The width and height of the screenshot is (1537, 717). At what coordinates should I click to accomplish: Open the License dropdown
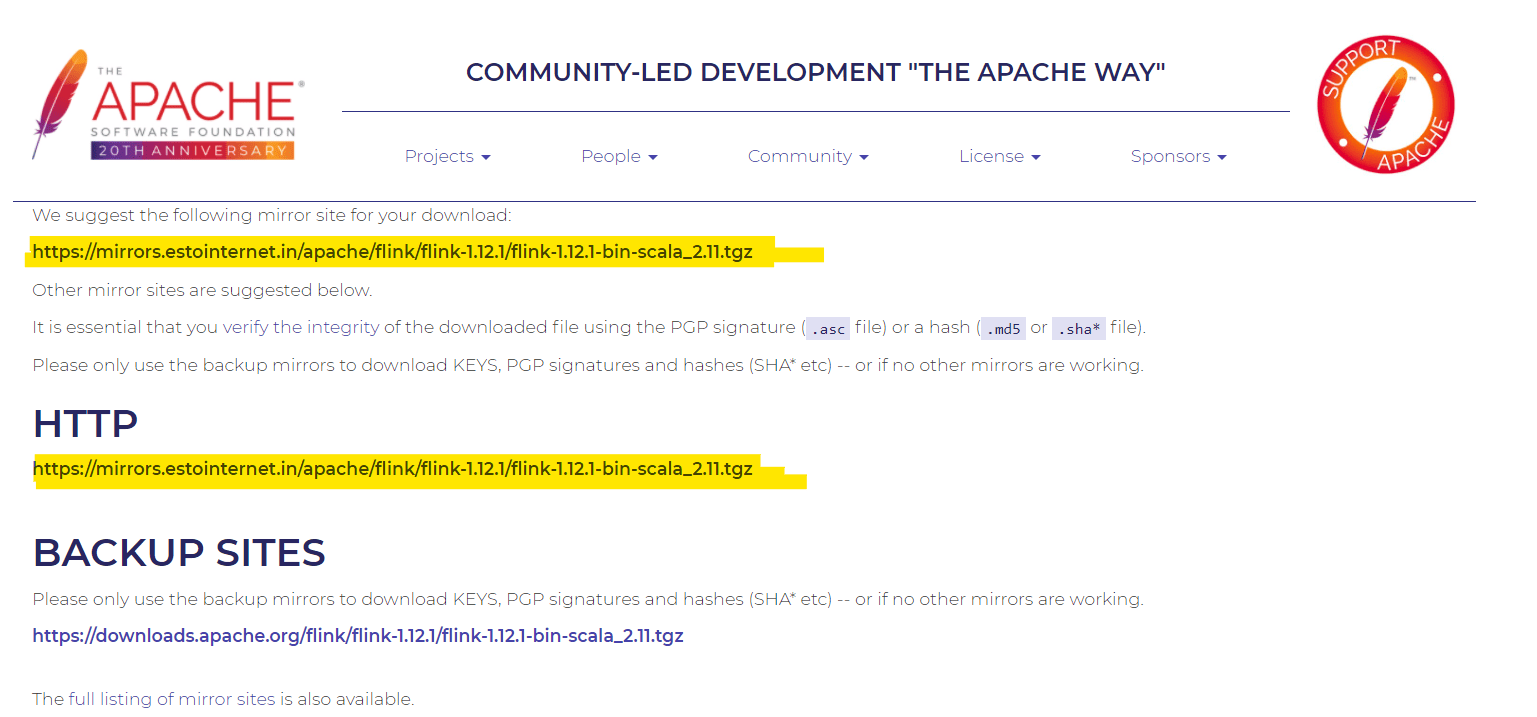tap(999, 156)
